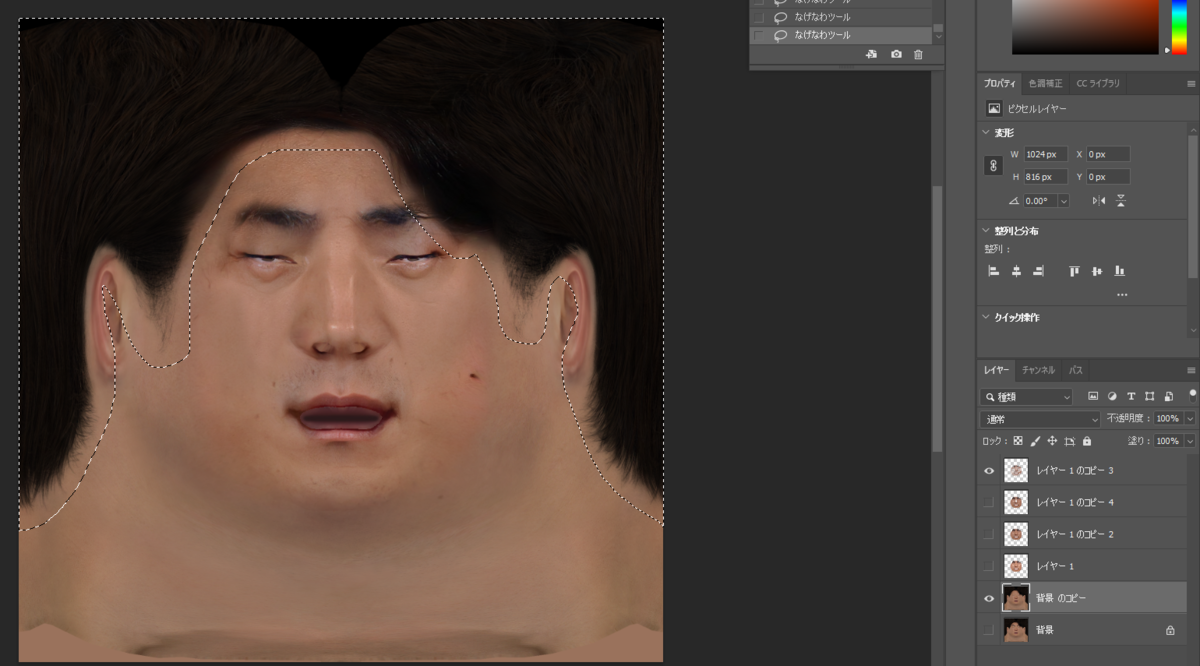Screen dimensions: 1200x666
Task: Show the 背景 layer
Action: click(x=989, y=630)
